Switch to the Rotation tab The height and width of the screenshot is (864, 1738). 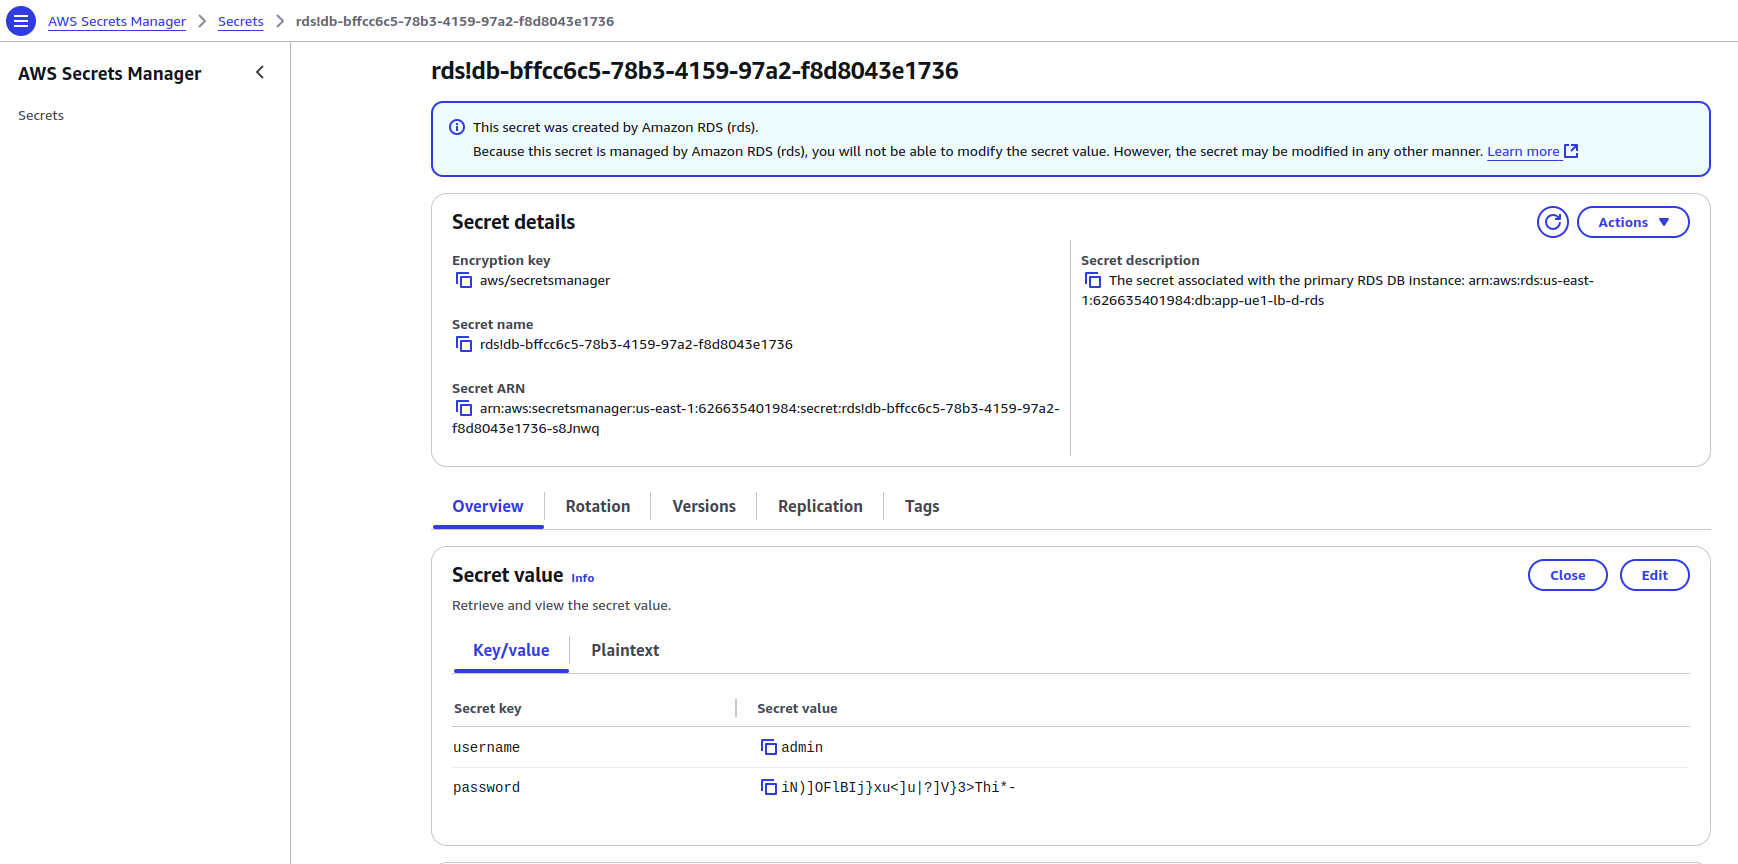point(598,506)
